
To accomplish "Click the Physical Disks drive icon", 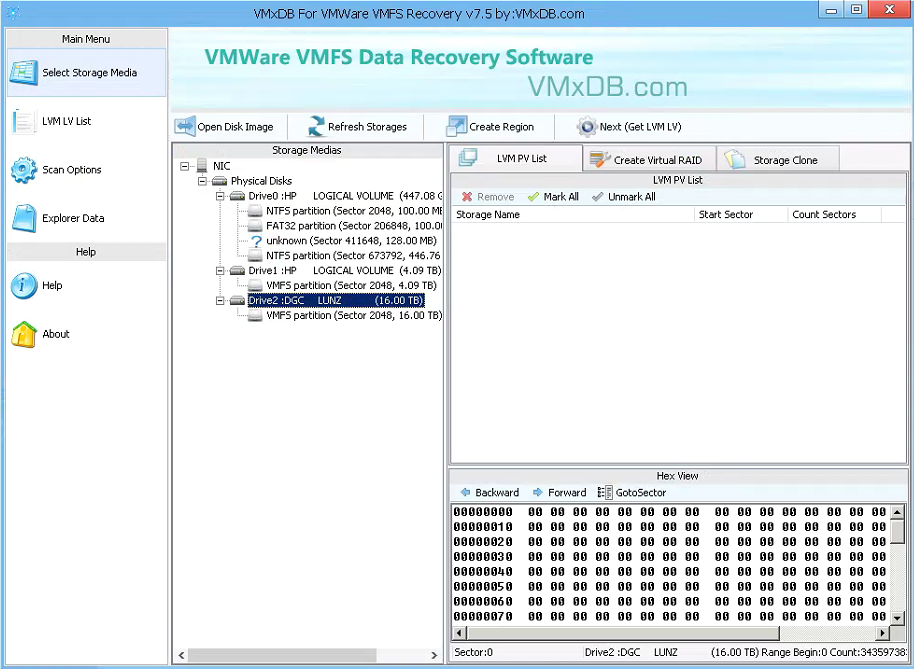I will [x=220, y=181].
